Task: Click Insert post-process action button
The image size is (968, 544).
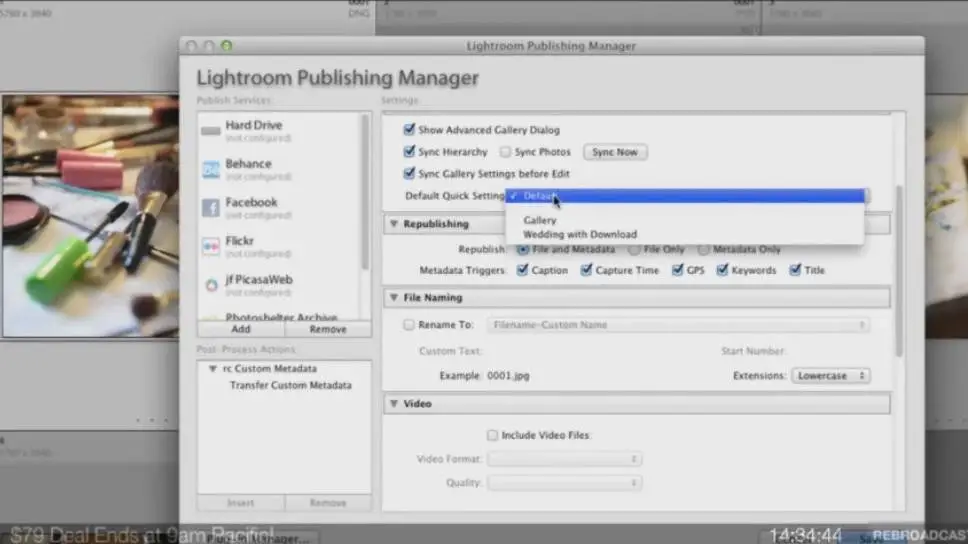Action: click(241, 503)
